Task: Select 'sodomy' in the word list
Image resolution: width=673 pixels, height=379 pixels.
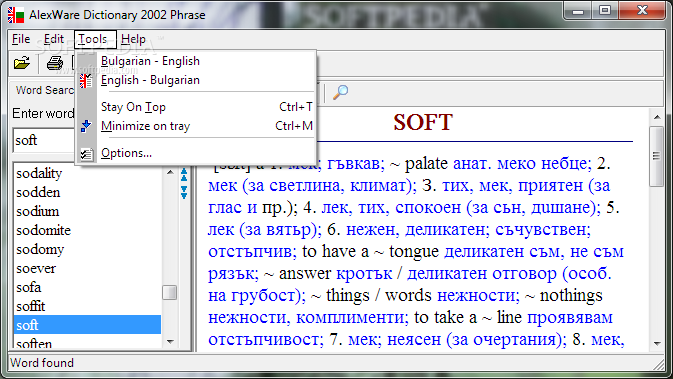Action: tap(88, 249)
